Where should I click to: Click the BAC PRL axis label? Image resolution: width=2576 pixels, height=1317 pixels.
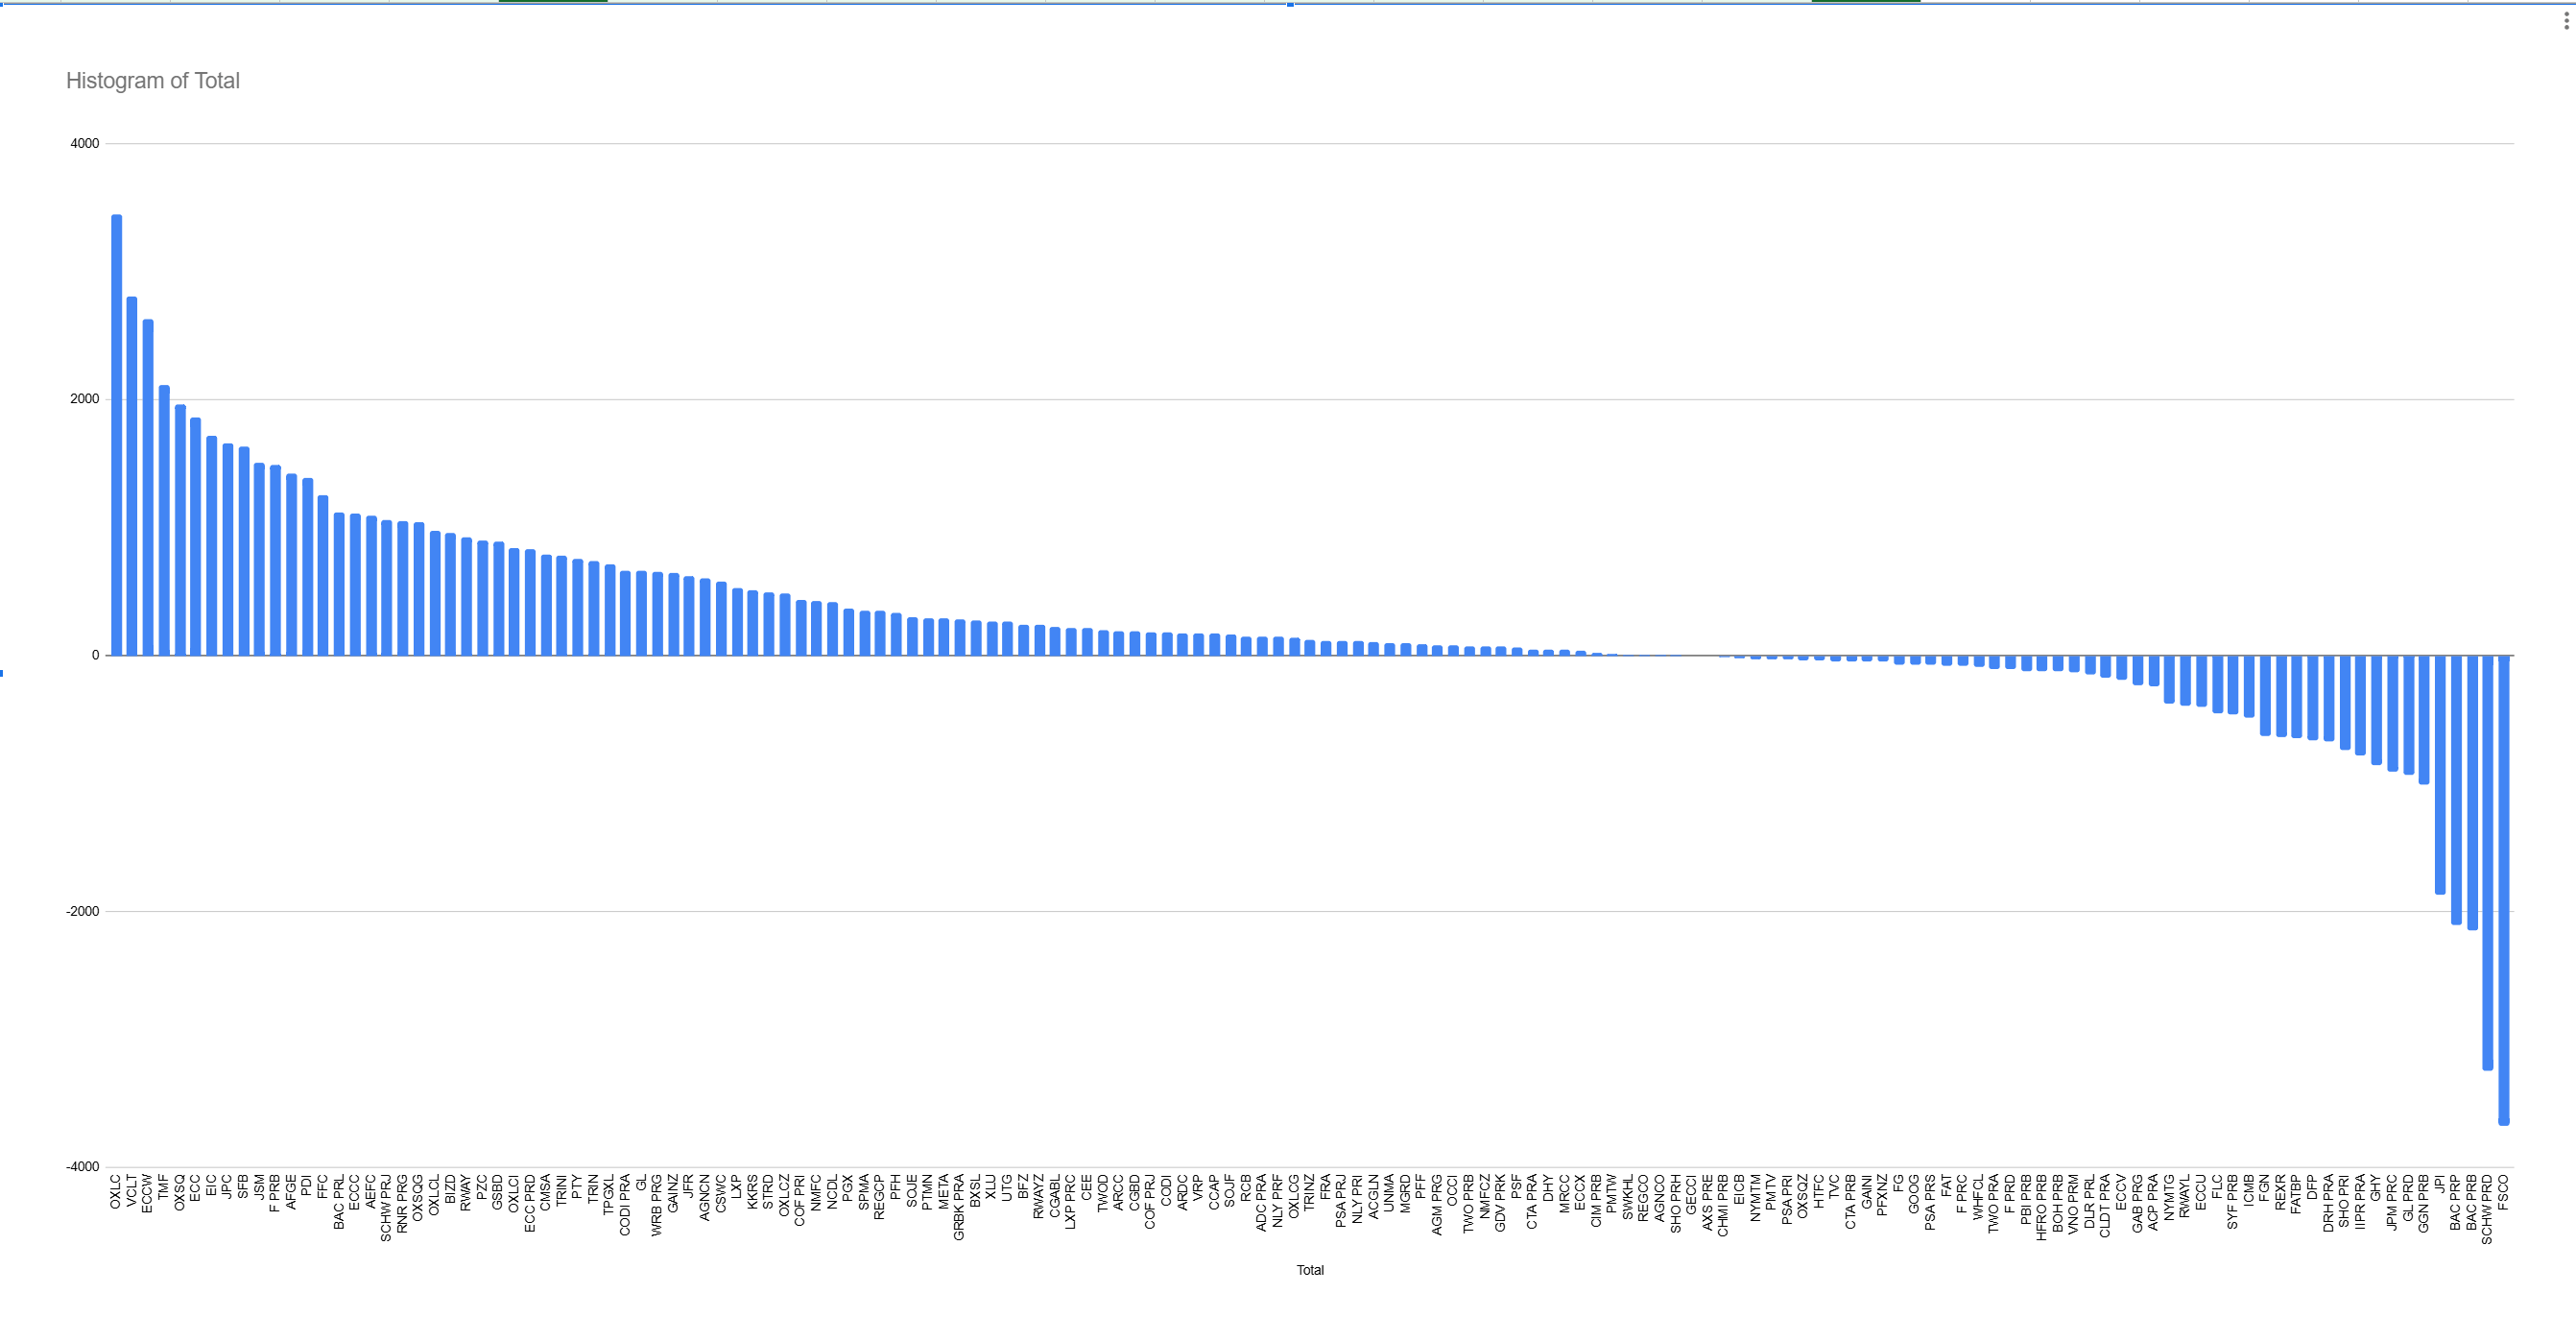pos(339,1202)
